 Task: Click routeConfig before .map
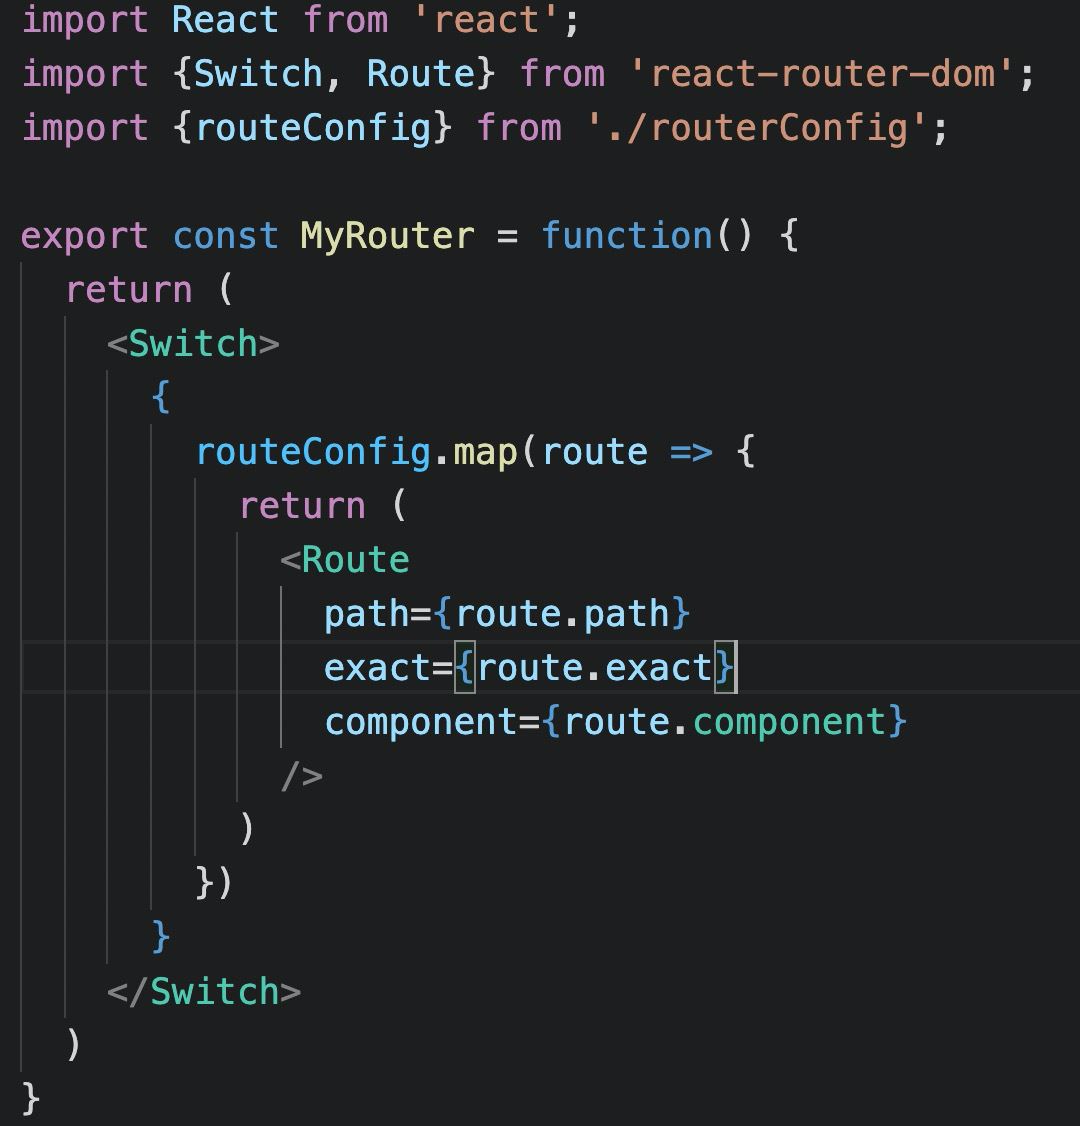point(313,453)
